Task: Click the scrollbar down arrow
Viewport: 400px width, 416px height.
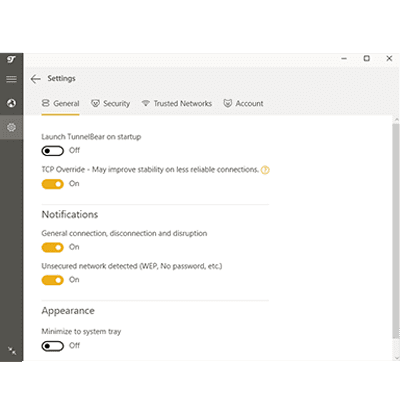Action: [x=396, y=358]
